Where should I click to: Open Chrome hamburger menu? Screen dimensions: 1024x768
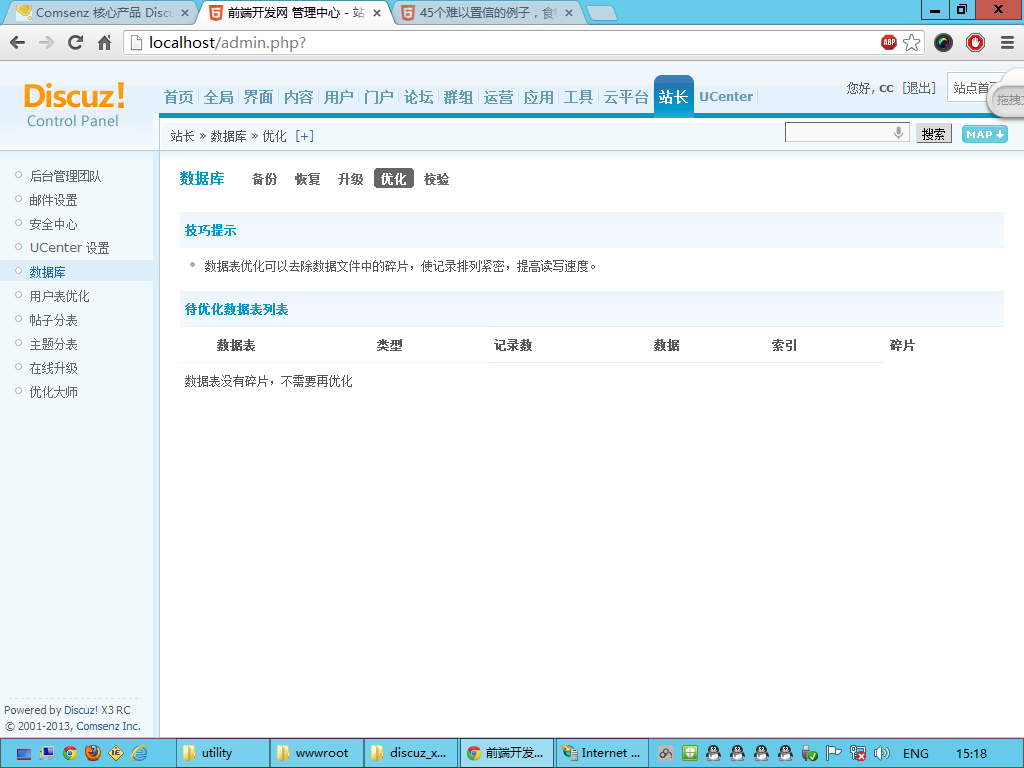pyautogui.click(x=1008, y=43)
